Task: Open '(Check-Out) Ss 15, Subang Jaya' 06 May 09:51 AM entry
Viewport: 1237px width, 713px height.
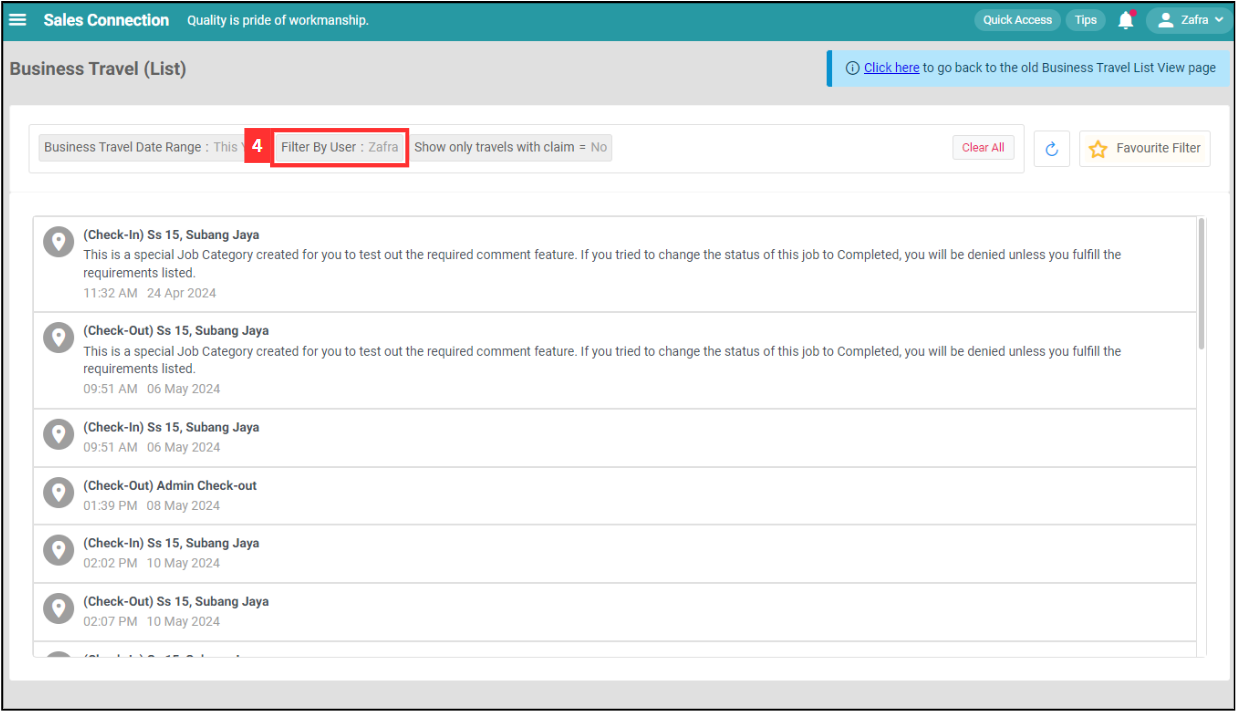Action: tap(615, 360)
